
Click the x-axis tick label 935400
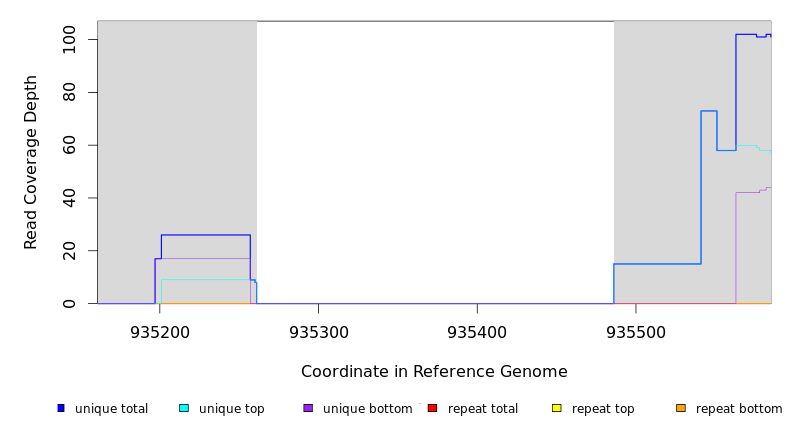477,331
